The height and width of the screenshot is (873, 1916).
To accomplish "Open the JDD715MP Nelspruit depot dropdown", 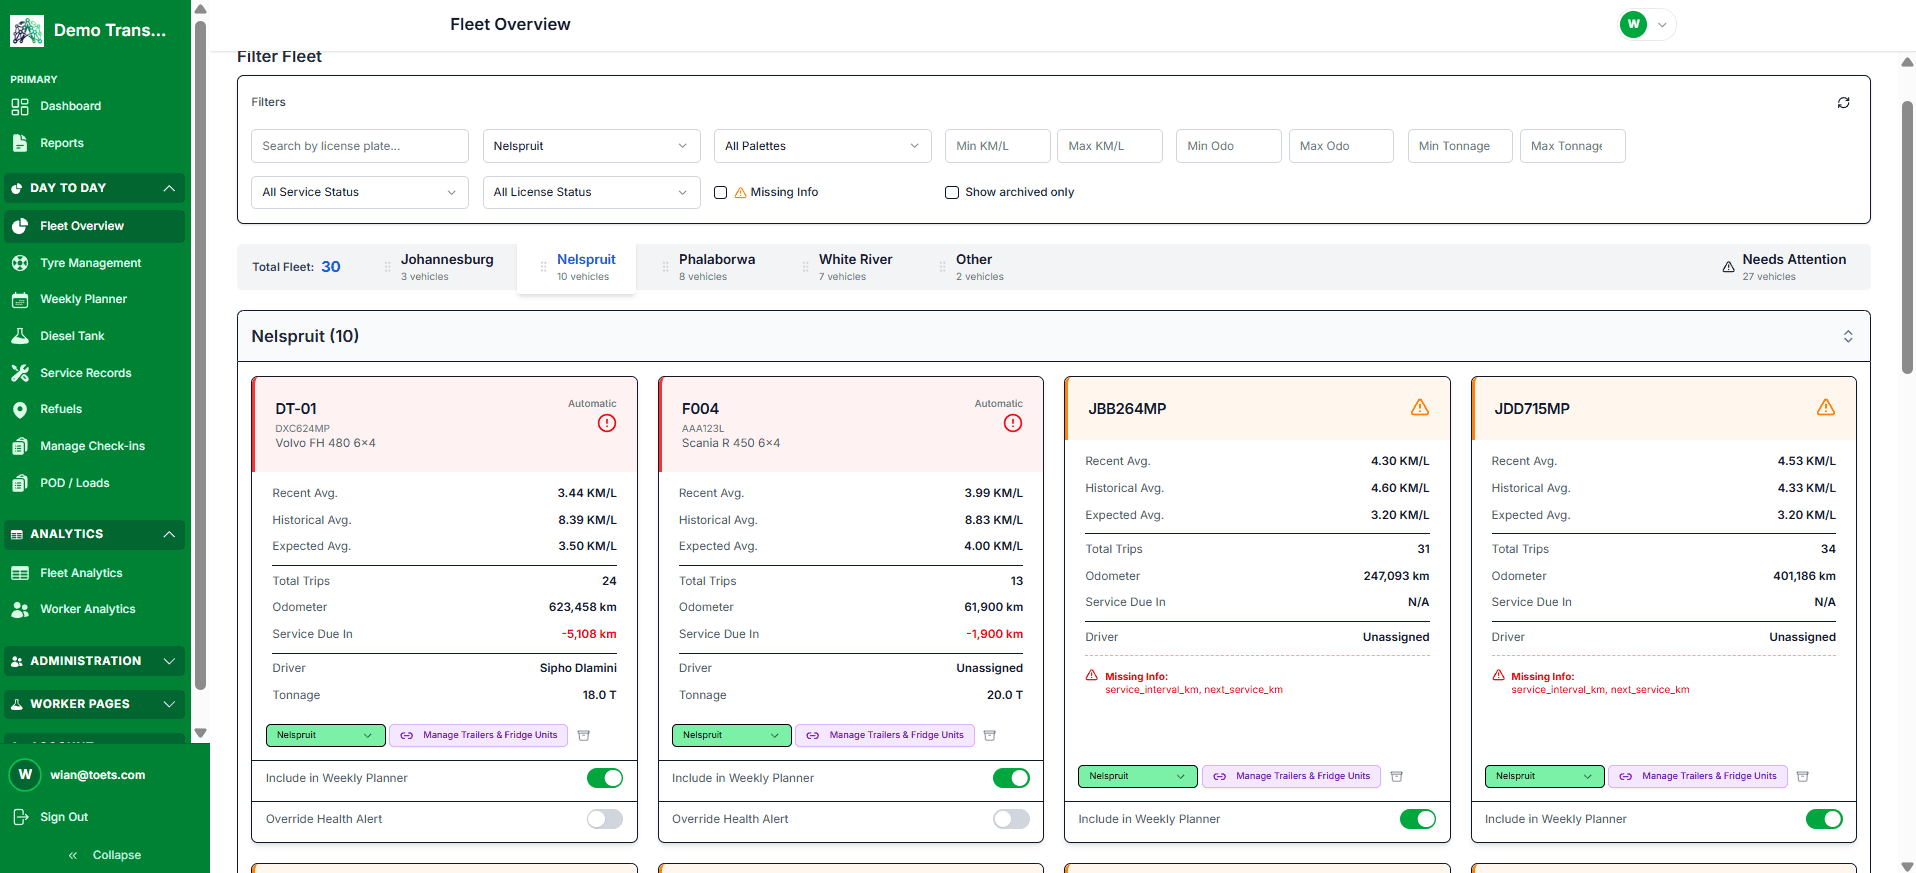I will coord(1544,776).
